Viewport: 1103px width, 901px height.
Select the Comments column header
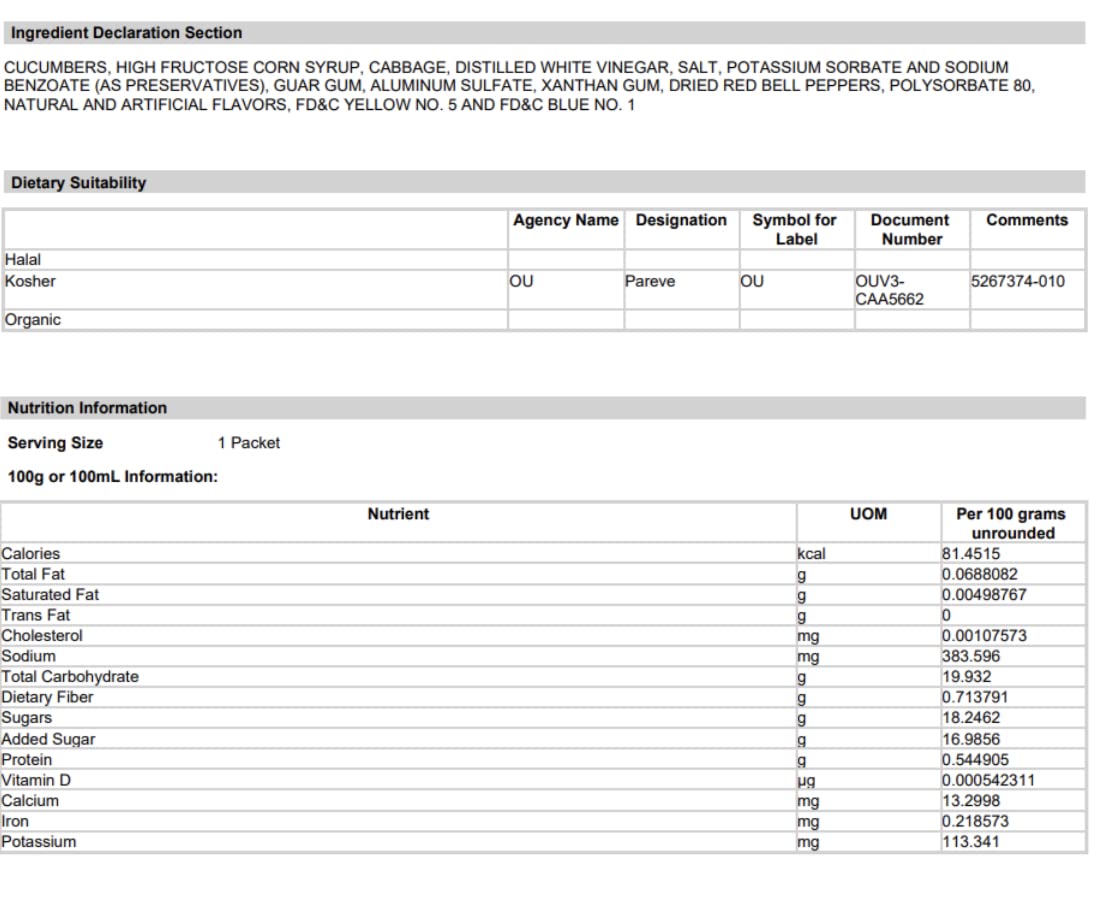1027,221
